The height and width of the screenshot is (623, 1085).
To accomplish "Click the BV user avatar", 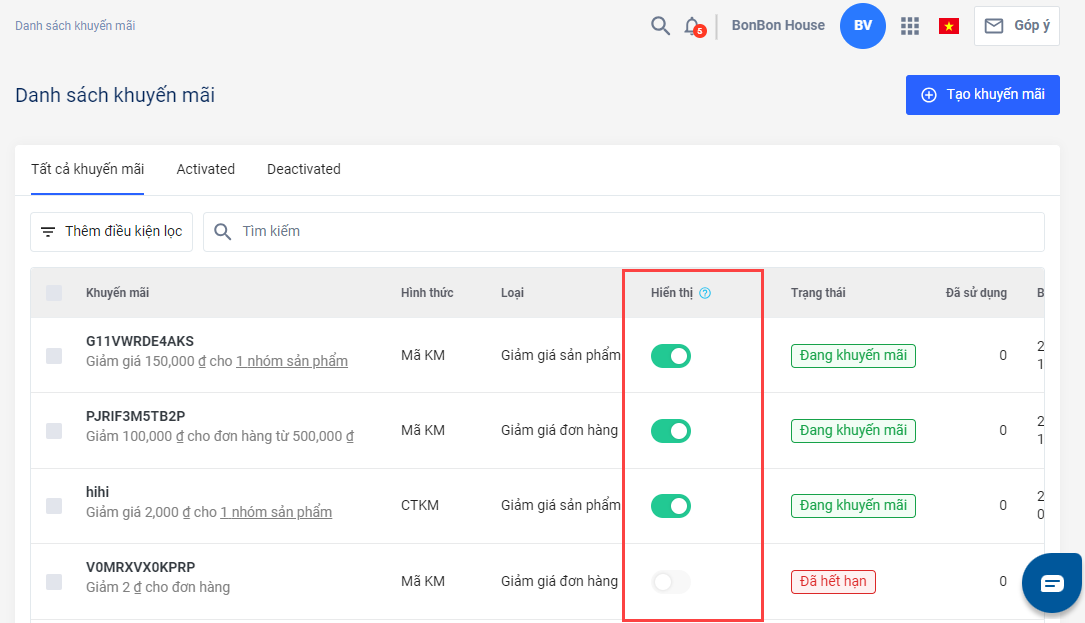I will [x=862, y=26].
